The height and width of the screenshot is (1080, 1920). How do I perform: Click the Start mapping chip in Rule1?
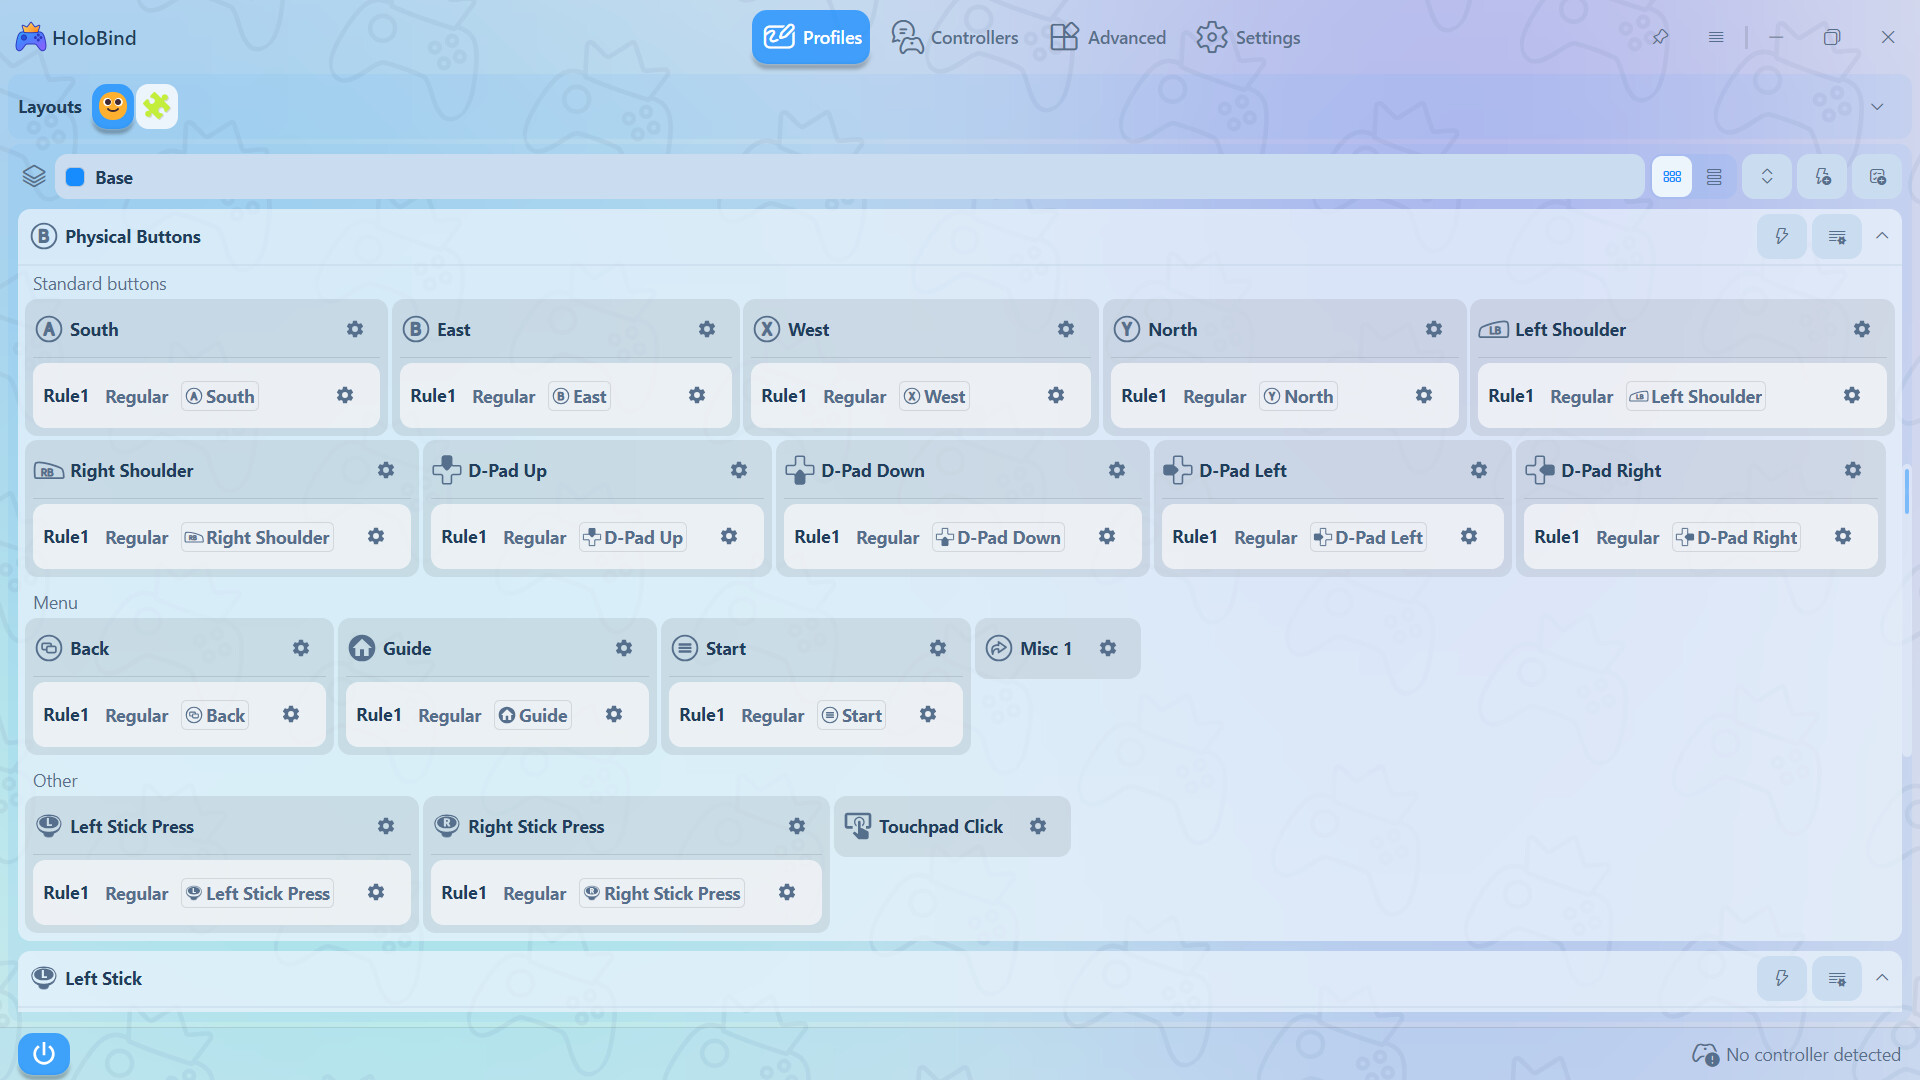click(852, 715)
